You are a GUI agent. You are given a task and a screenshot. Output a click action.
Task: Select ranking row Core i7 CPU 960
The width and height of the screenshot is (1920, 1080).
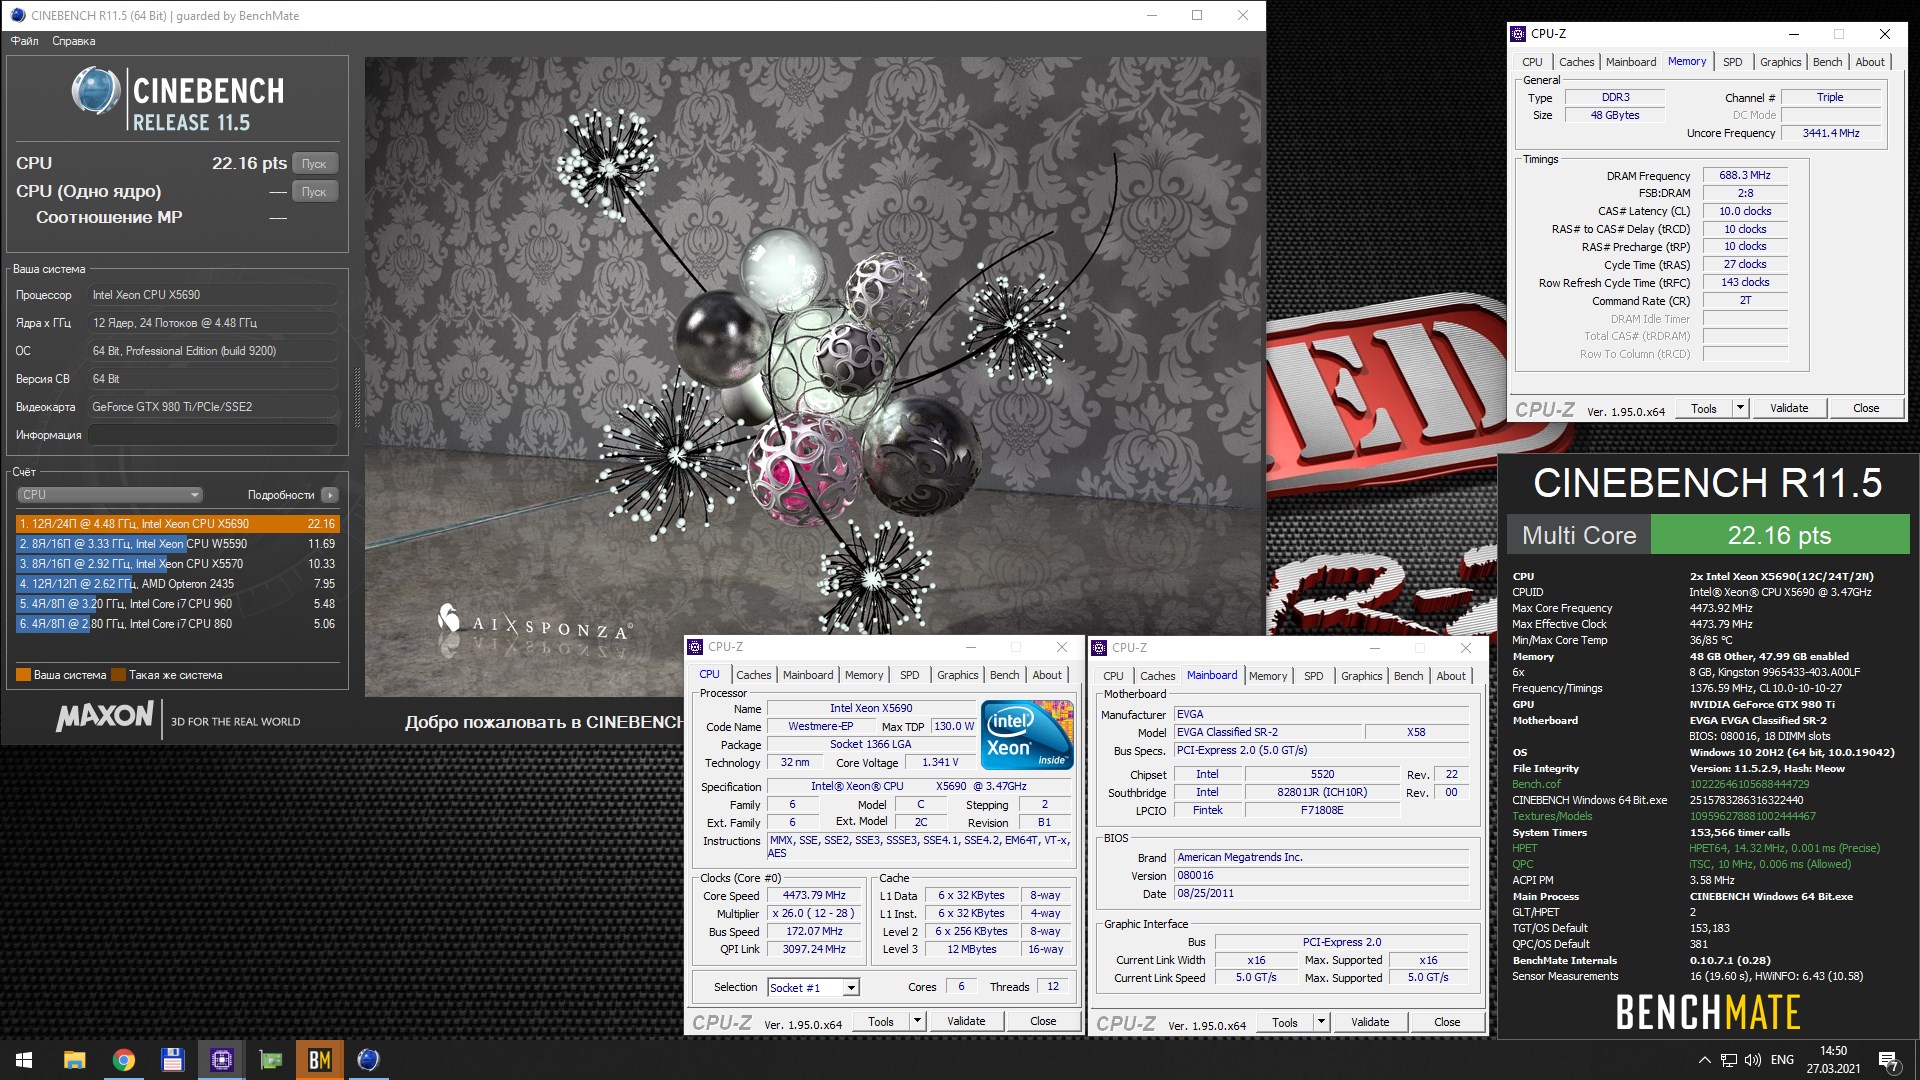[177, 604]
